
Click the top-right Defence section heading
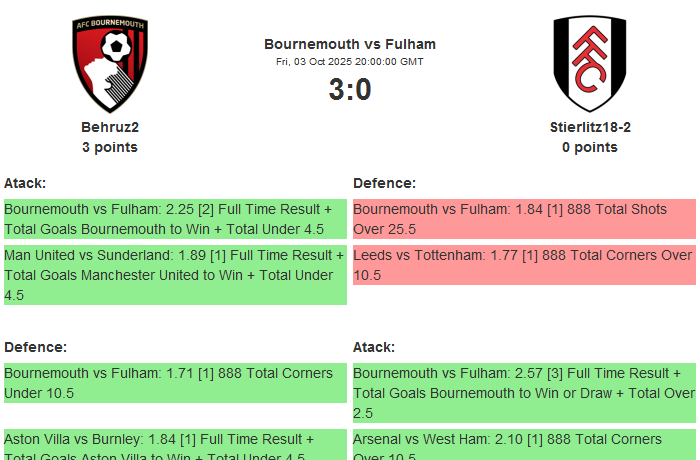tap(384, 183)
